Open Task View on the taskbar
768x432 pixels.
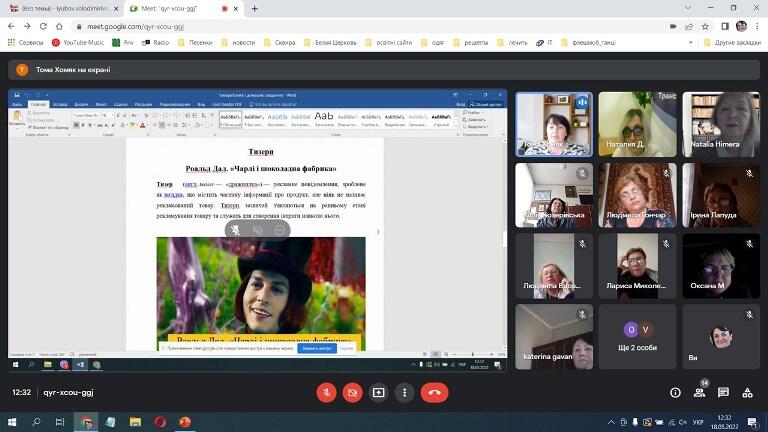[60, 422]
